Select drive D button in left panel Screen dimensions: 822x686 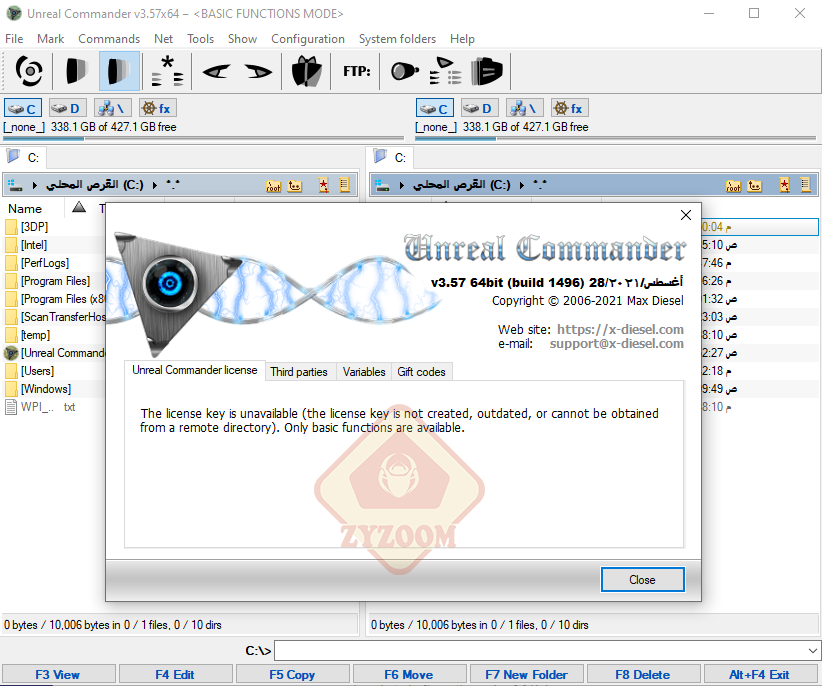click(x=67, y=108)
